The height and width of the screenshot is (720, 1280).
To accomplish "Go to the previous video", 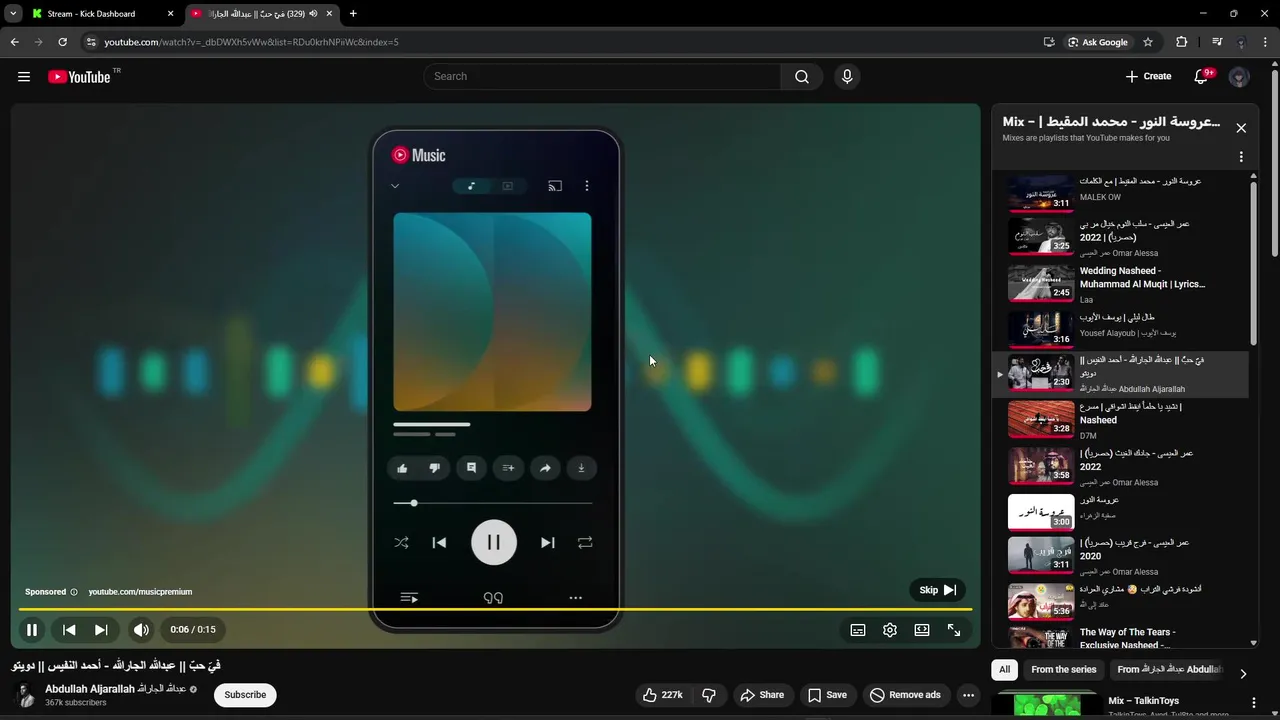I will (x=69, y=630).
